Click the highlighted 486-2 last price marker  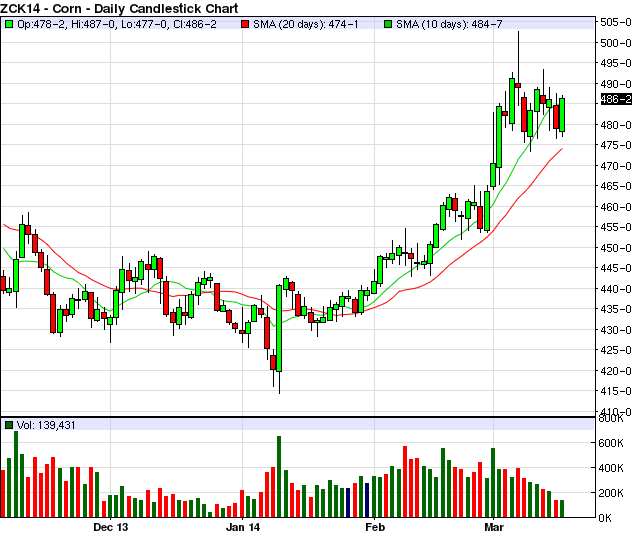pos(616,99)
